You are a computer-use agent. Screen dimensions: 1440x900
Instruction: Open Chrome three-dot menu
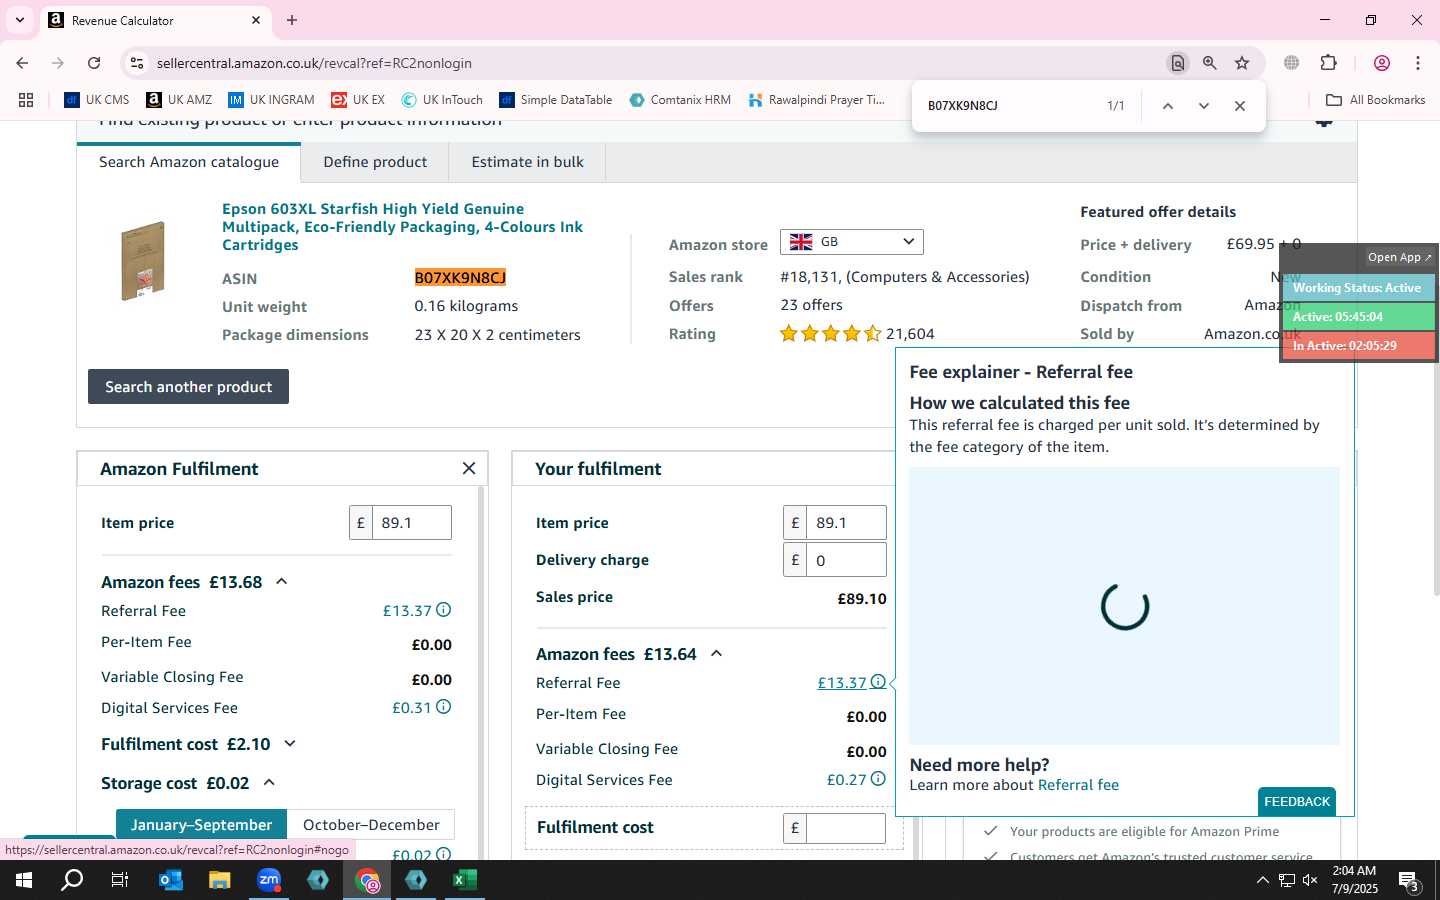[1418, 63]
